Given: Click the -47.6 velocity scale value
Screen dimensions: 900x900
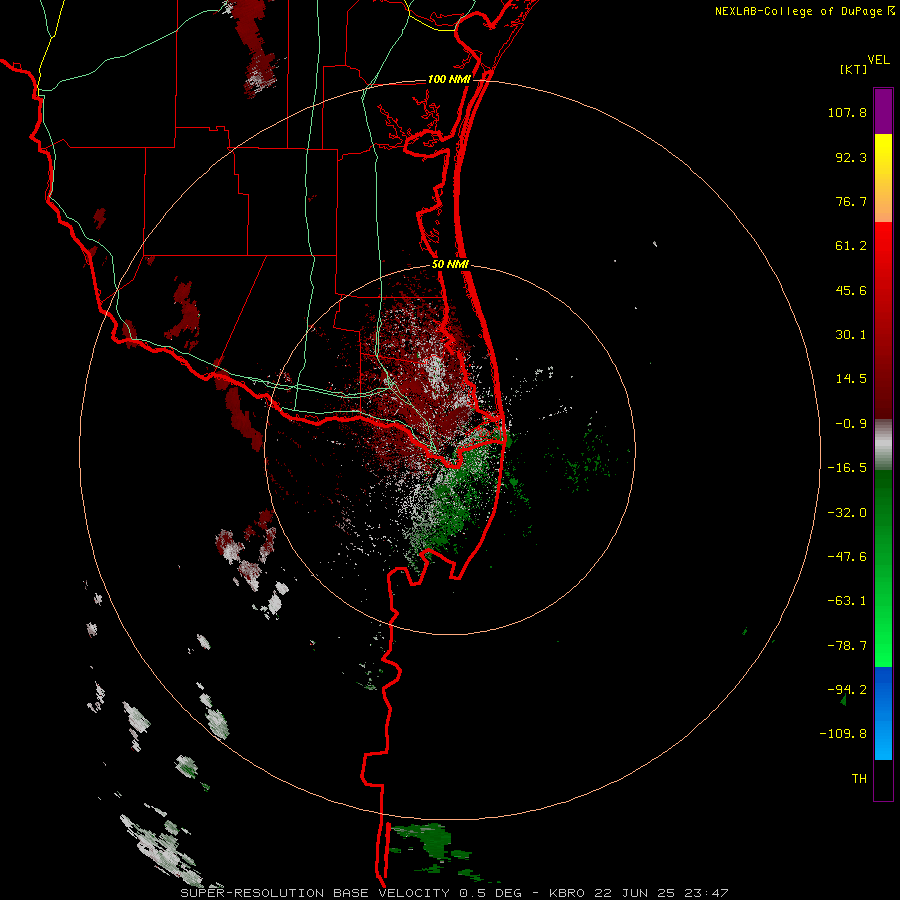Looking at the screenshot, I should [847, 557].
